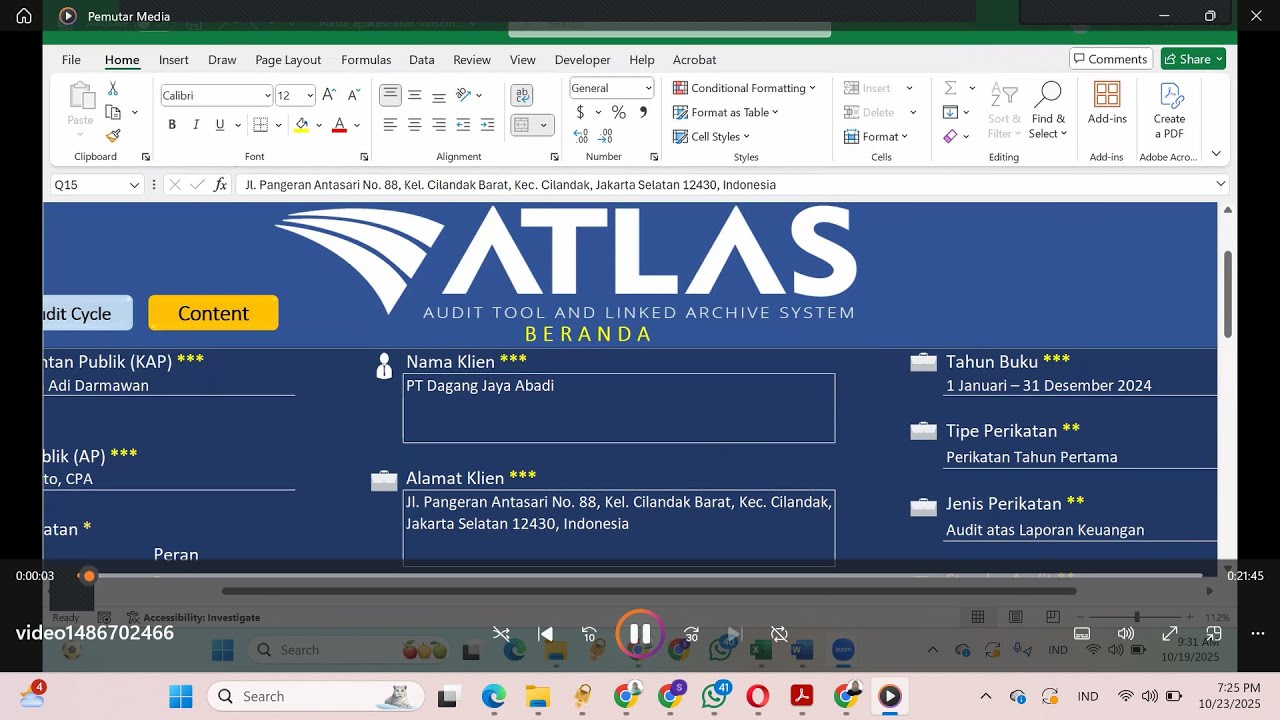Viewport: 1280px width, 720px height.
Task: Apply Comma Style number format
Action: pyautogui.click(x=643, y=112)
